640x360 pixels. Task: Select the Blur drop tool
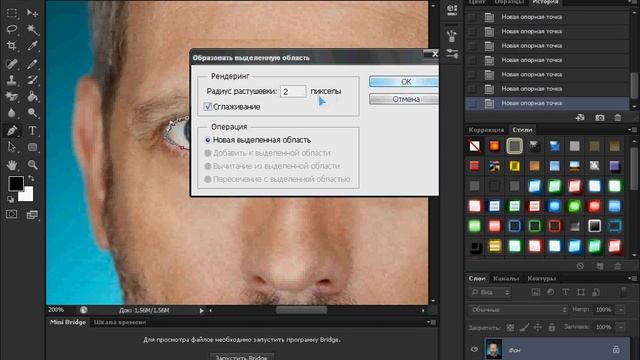click(12, 113)
